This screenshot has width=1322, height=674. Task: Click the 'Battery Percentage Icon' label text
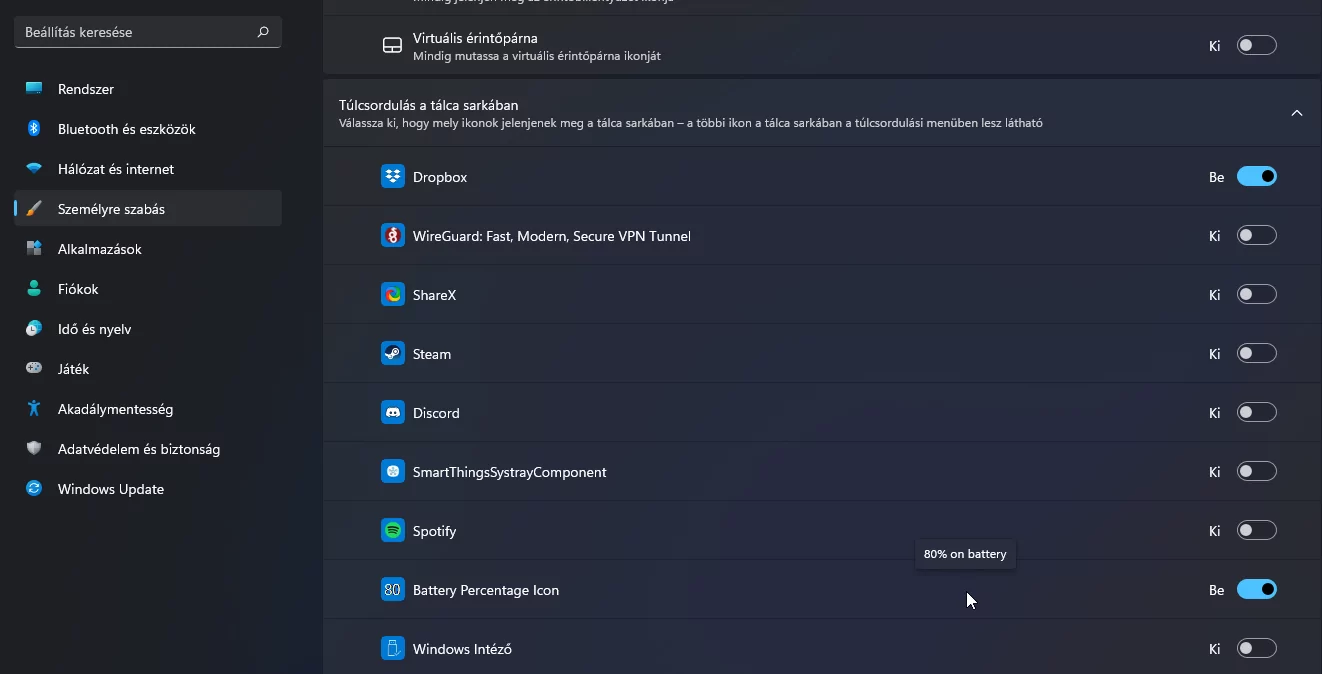pyautogui.click(x=486, y=590)
